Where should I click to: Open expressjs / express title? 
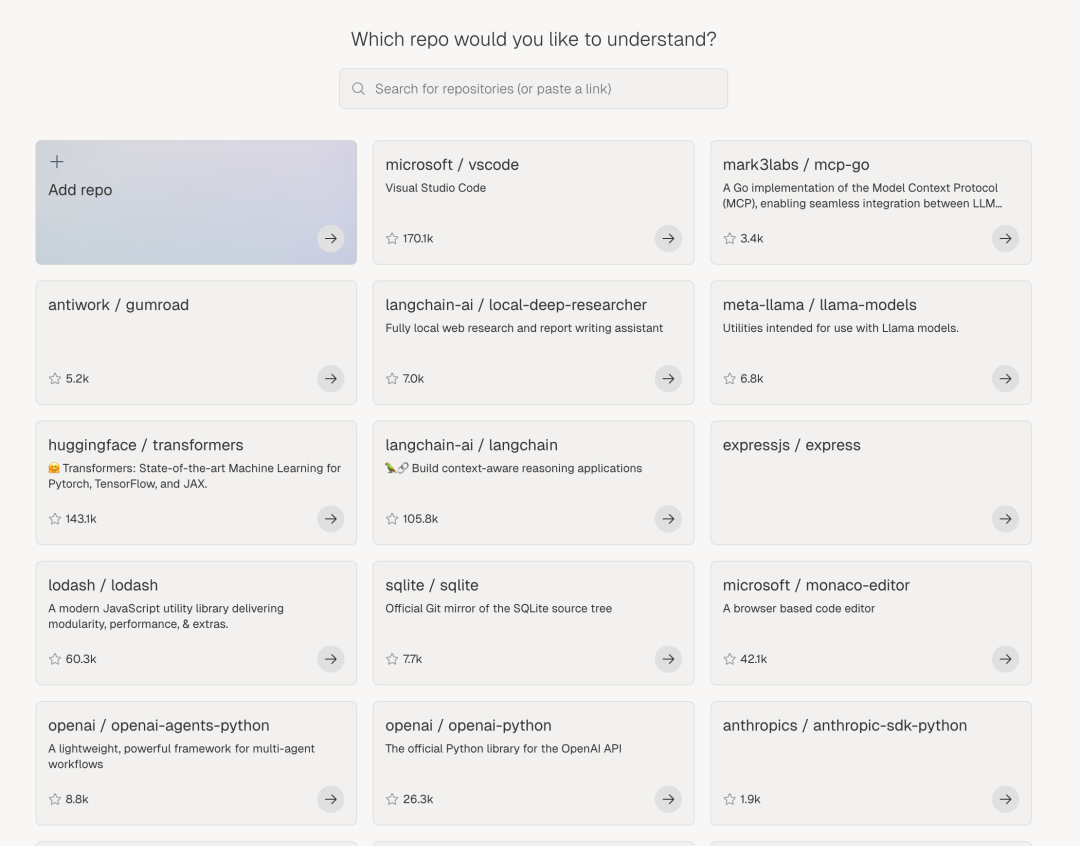click(x=791, y=445)
